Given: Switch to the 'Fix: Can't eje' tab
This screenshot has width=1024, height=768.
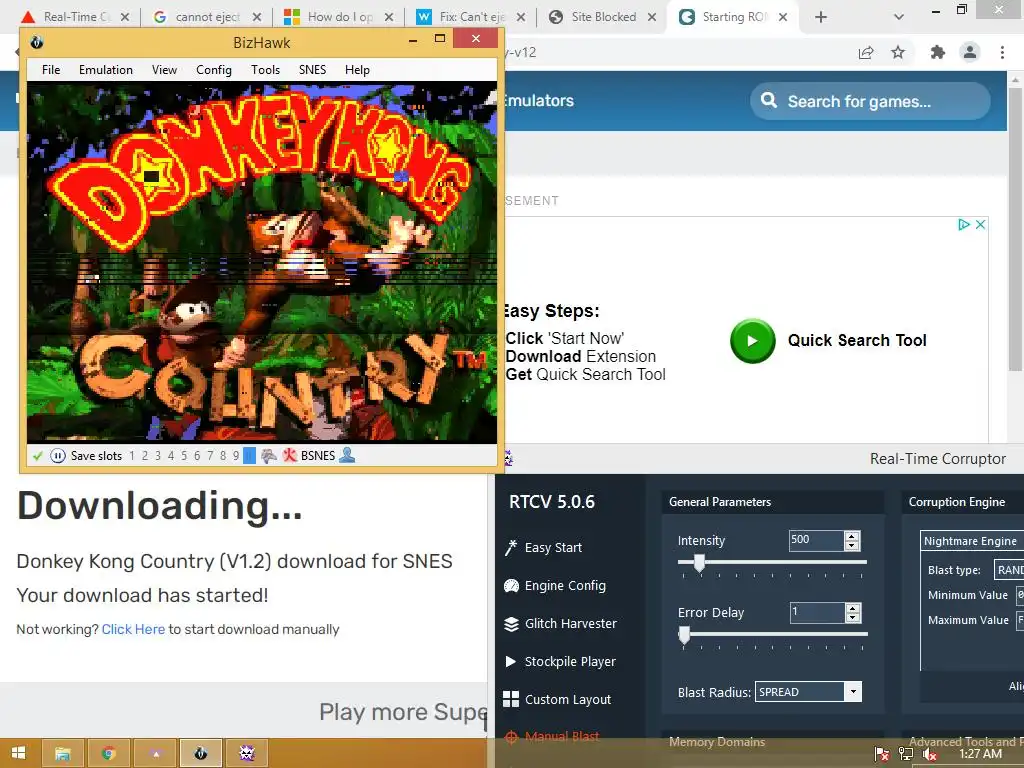Looking at the screenshot, I should tap(470, 17).
